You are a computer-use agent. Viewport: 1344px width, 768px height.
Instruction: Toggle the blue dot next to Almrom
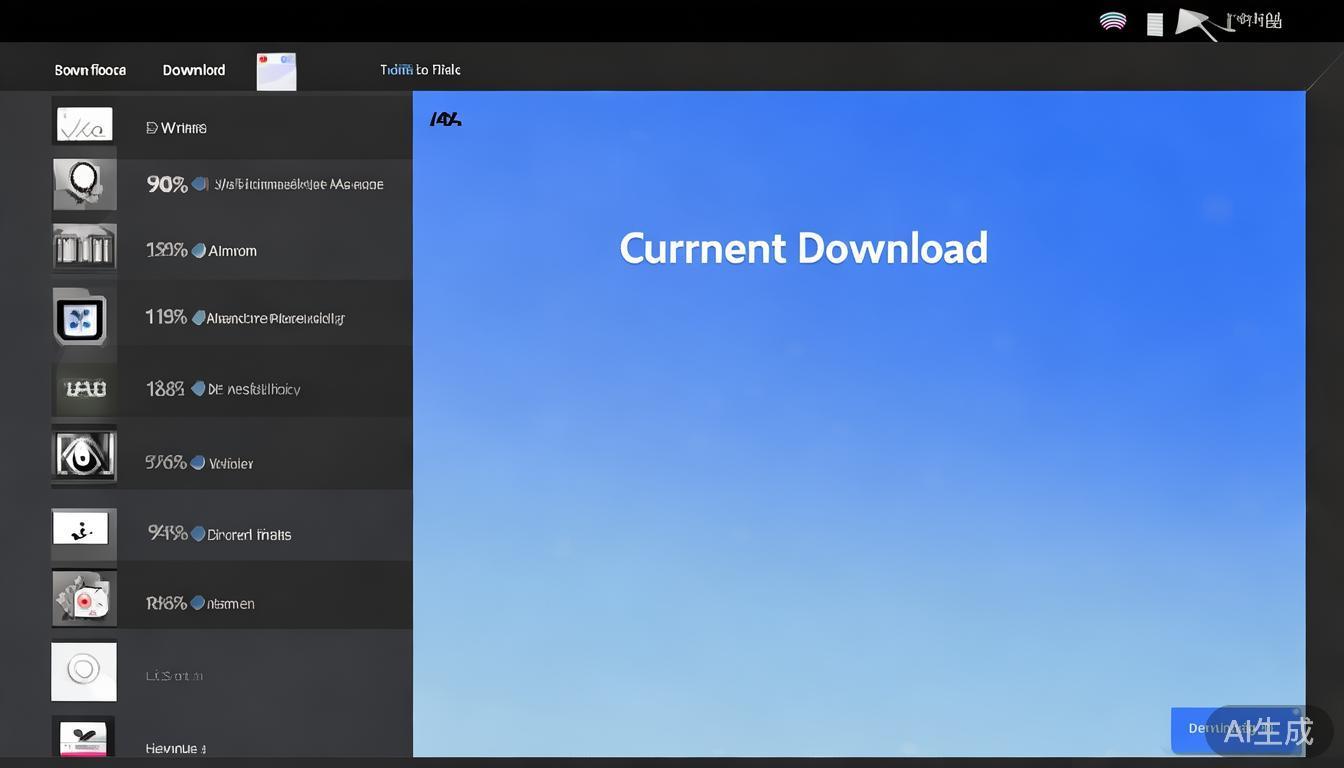click(198, 251)
